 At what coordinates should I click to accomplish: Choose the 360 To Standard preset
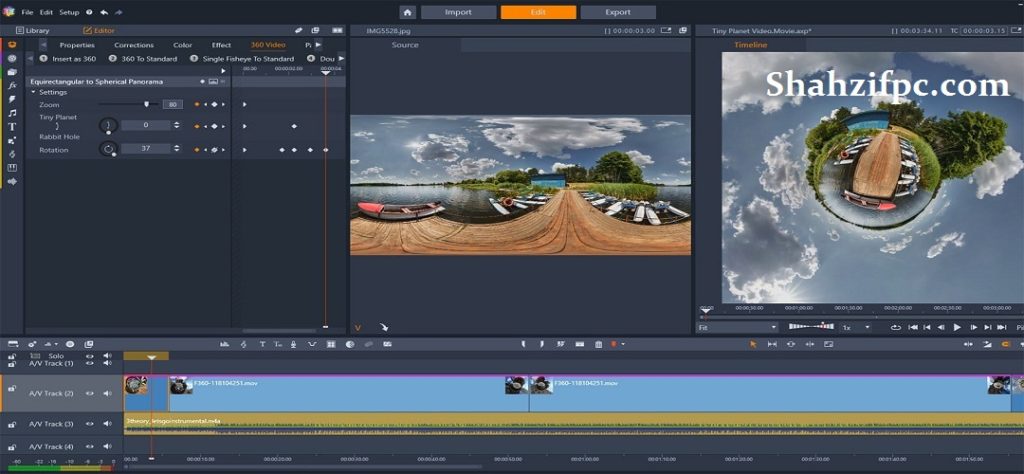pyautogui.click(x=143, y=59)
